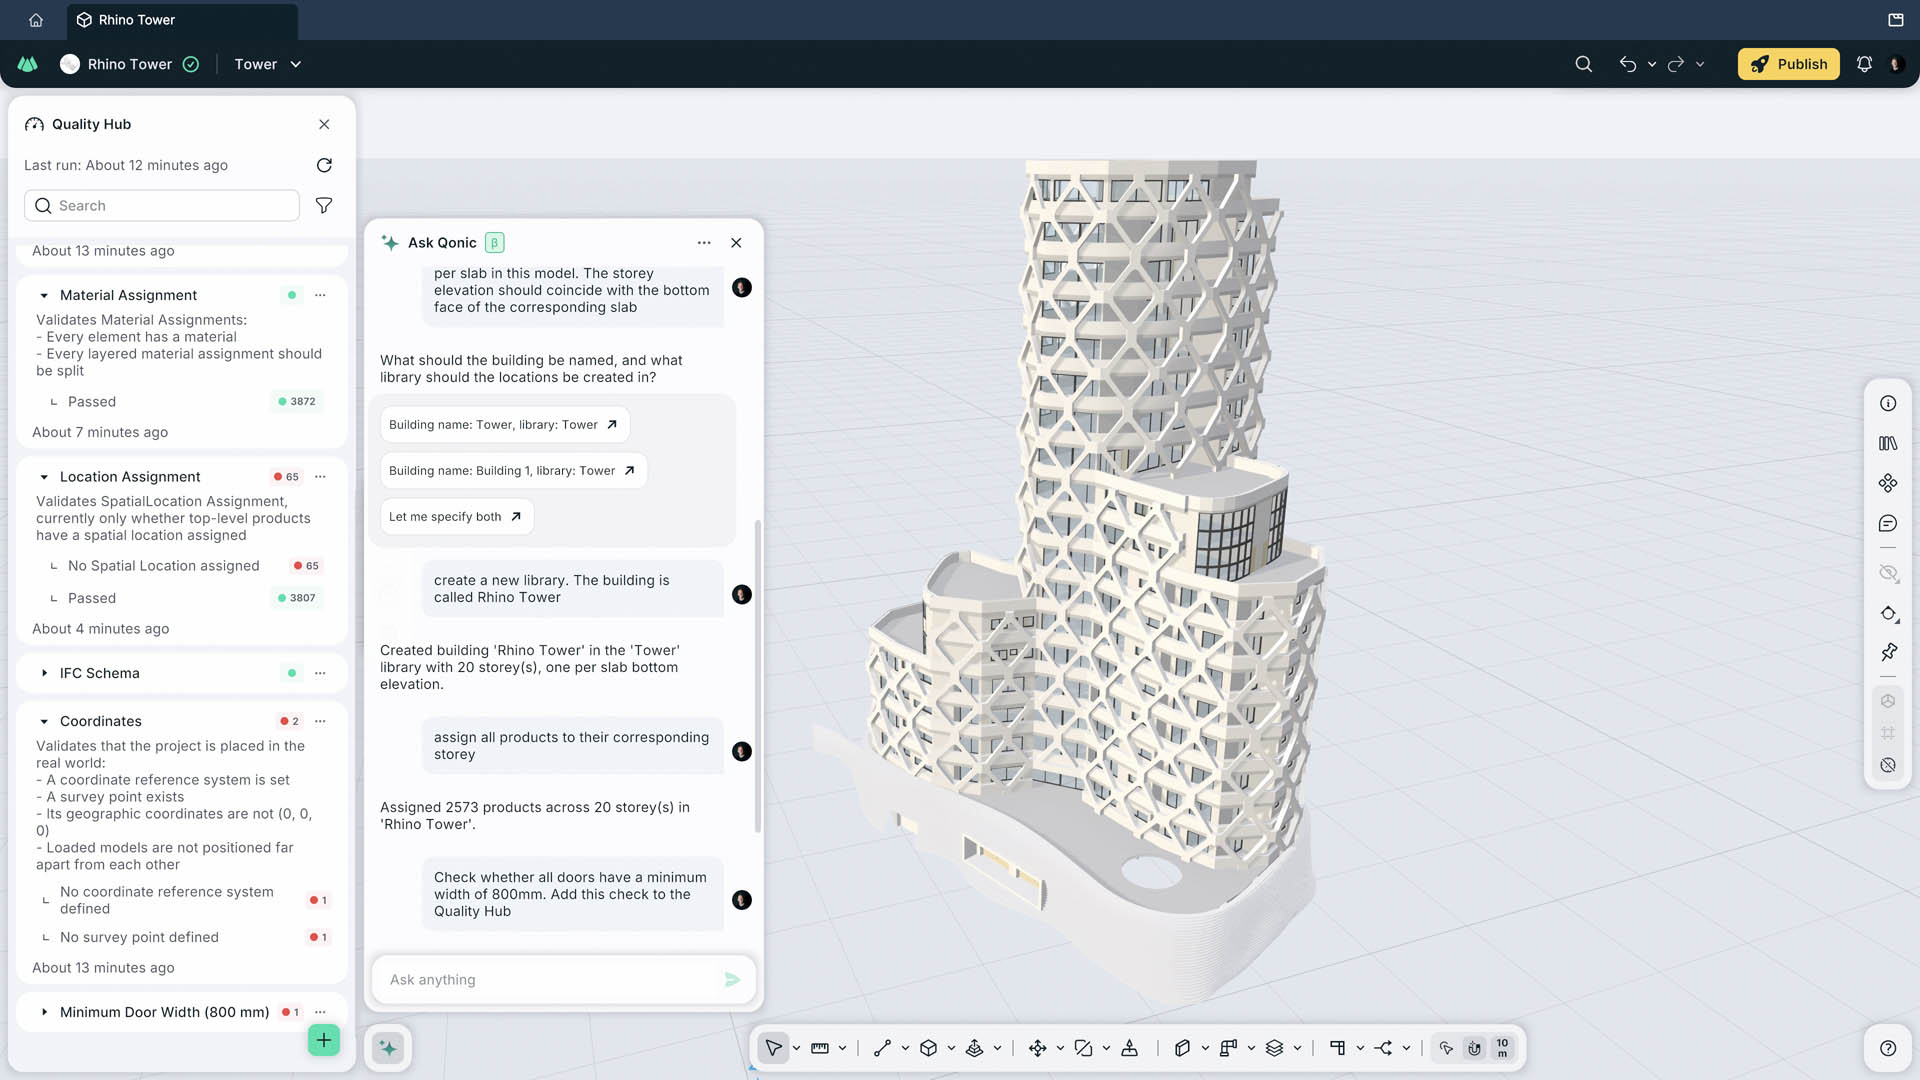Image resolution: width=1920 pixels, height=1080 pixels.
Task: Switch to the Rhino Tower tab
Action: (182, 20)
